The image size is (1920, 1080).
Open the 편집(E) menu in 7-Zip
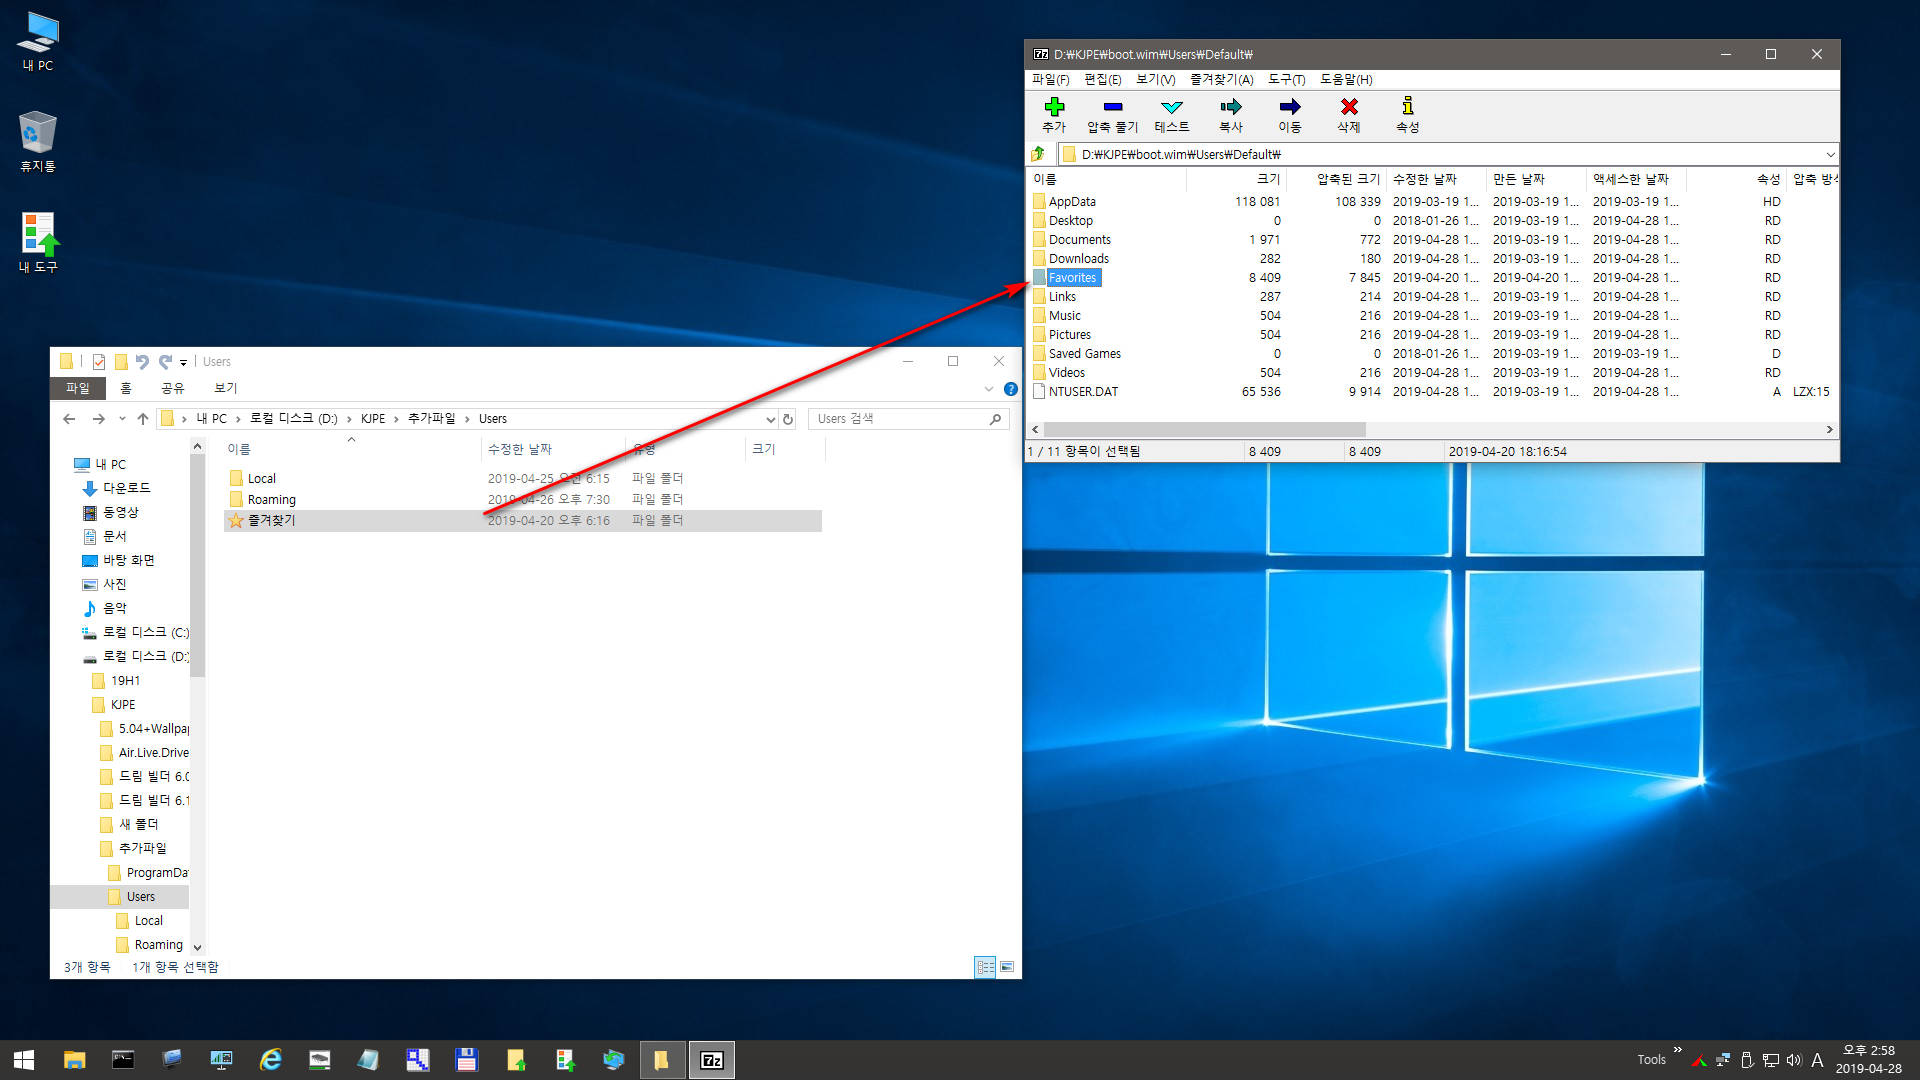1102,79
